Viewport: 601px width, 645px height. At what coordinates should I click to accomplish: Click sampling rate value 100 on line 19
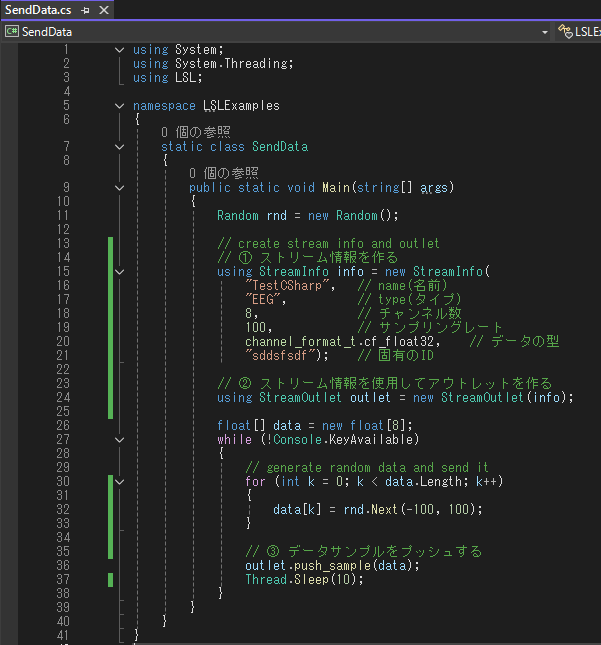(255, 327)
